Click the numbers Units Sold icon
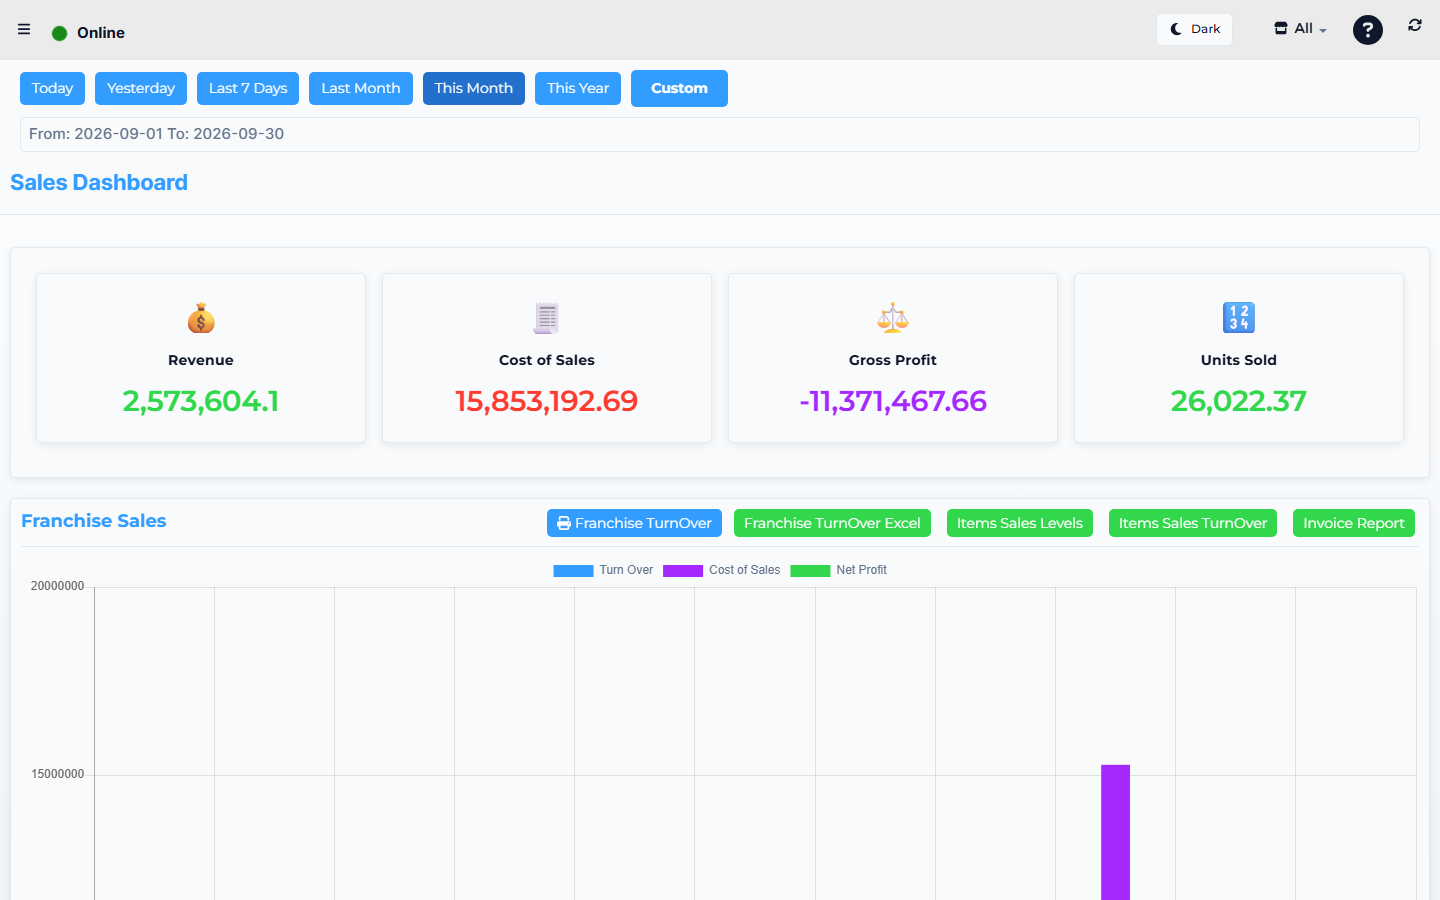This screenshot has width=1440, height=900. coord(1239,318)
